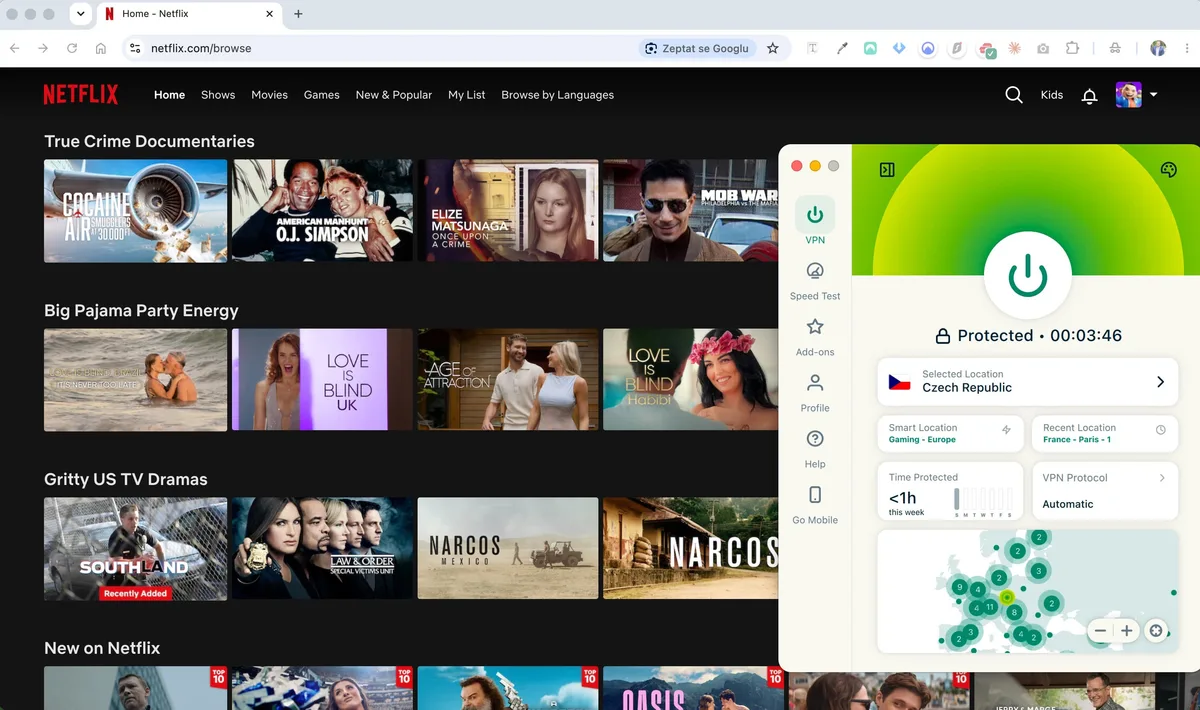Reload the page

tap(72, 48)
